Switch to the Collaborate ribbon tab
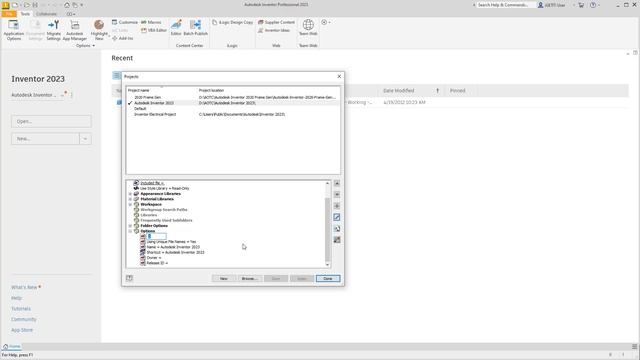Screen dimensions: 640x360 [46, 14]
